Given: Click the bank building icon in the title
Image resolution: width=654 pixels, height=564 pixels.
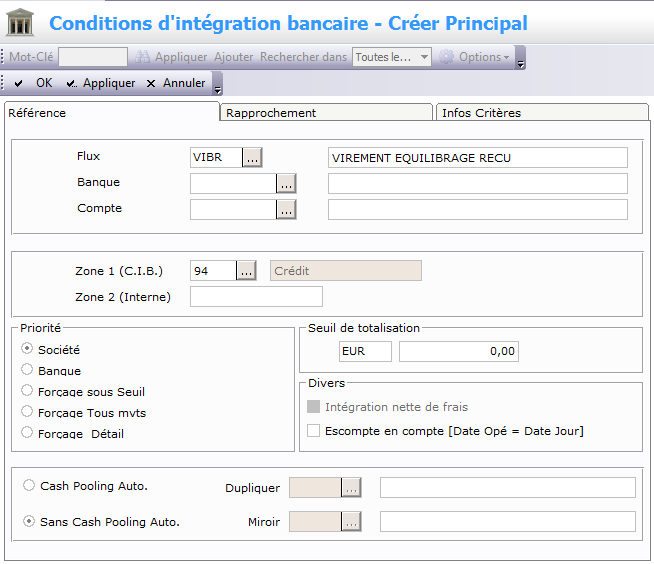Looking at the screenshot, I should point(21,23).
